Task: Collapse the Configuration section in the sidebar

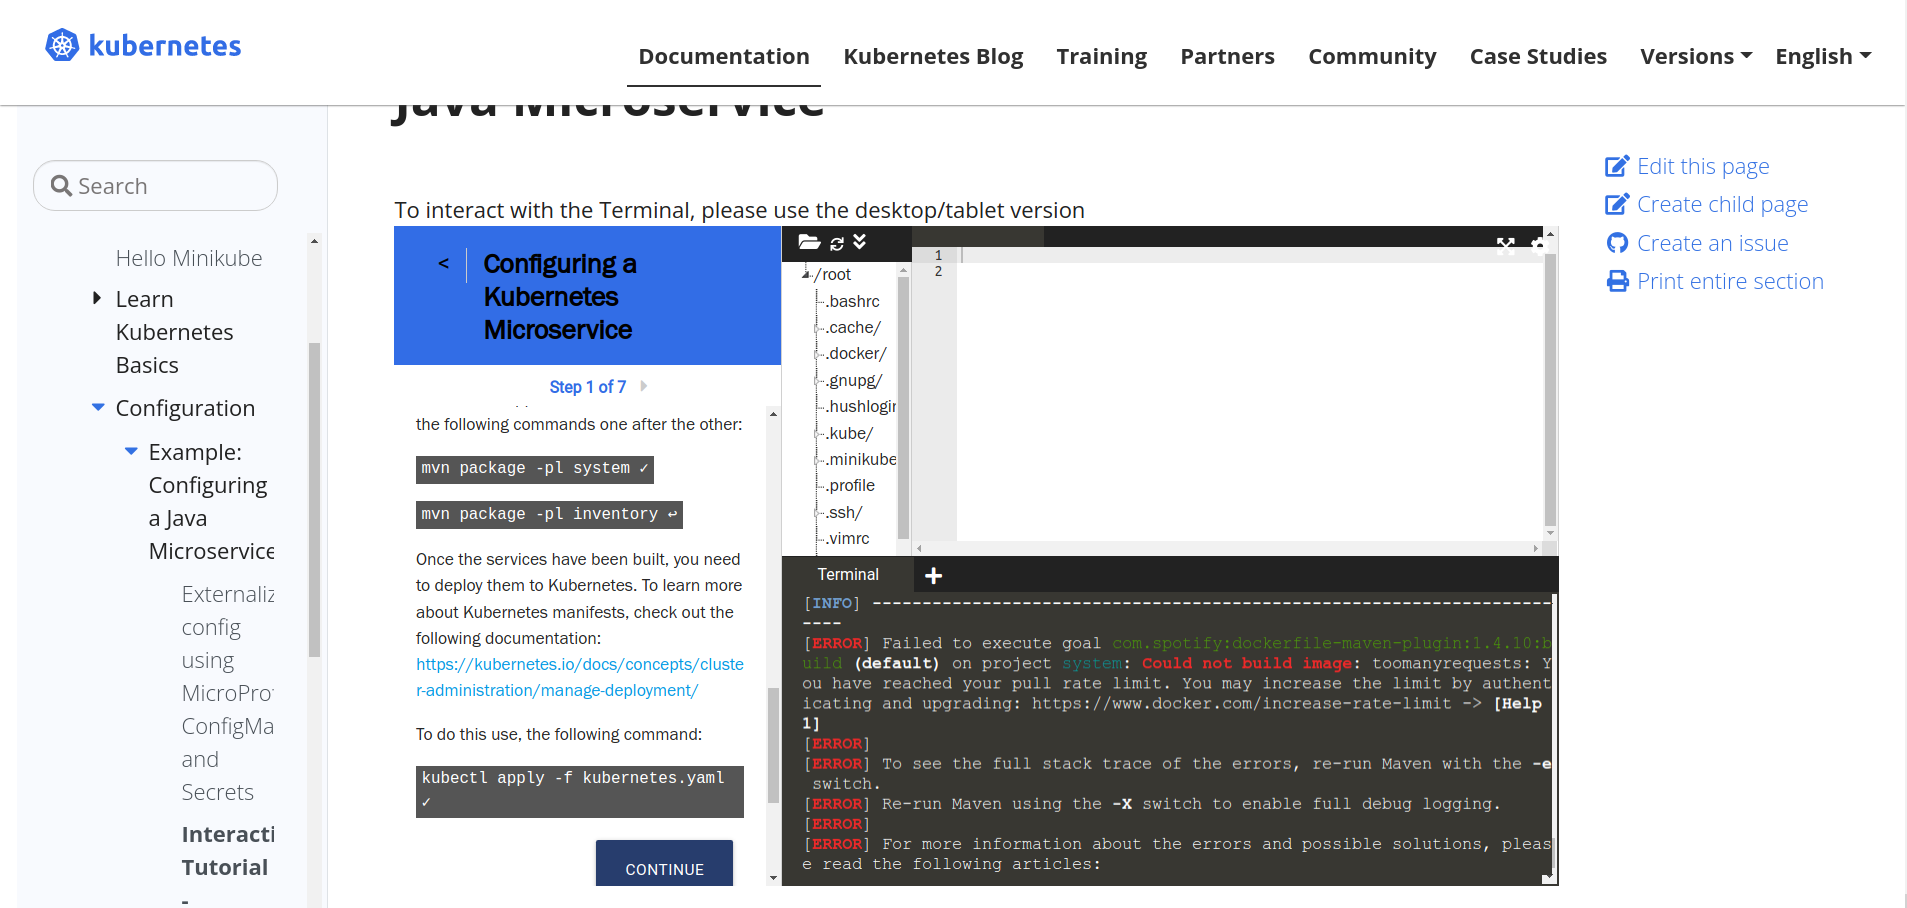Action: click(97, 407)
